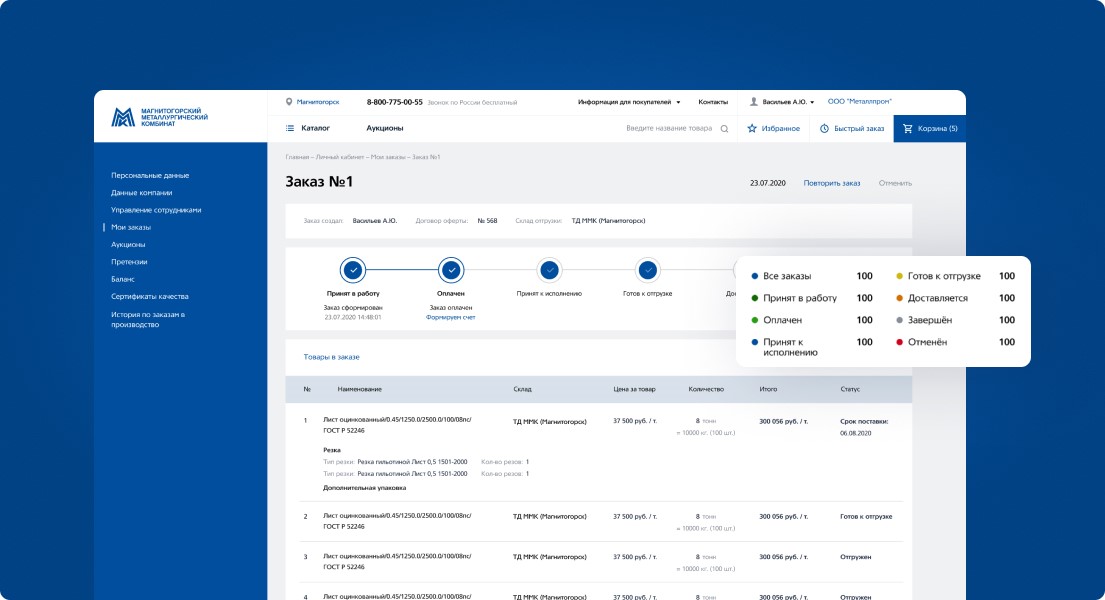Image resolution: width=1105 pixels, height=600 pixels.
Task: Select Баланс in the left sidebar
Action: [123, 279]
